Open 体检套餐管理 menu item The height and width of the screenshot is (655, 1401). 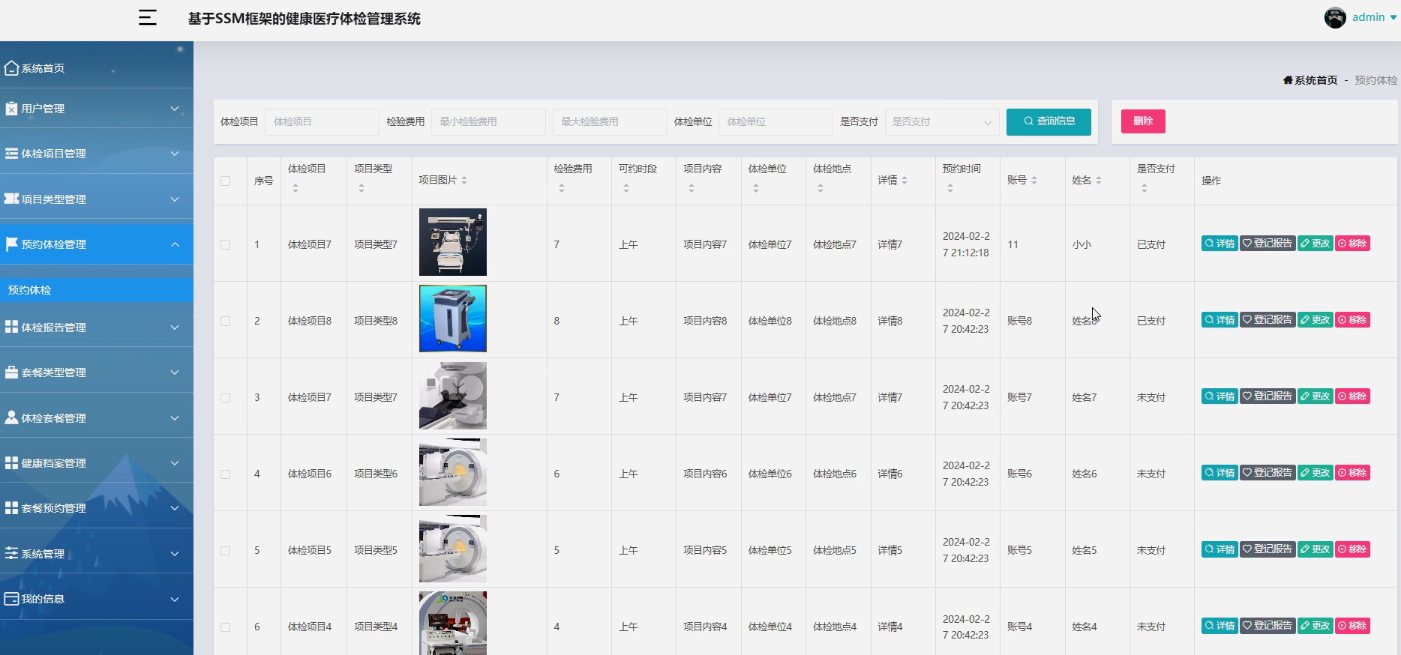coord(97,418)
